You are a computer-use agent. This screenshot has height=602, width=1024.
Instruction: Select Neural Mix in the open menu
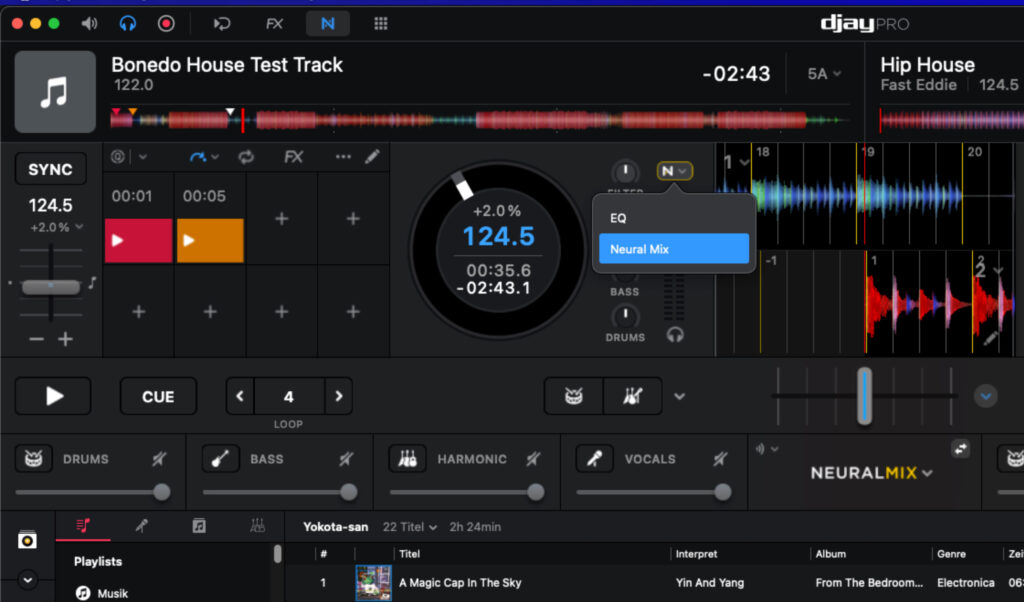tap(673, 248)
